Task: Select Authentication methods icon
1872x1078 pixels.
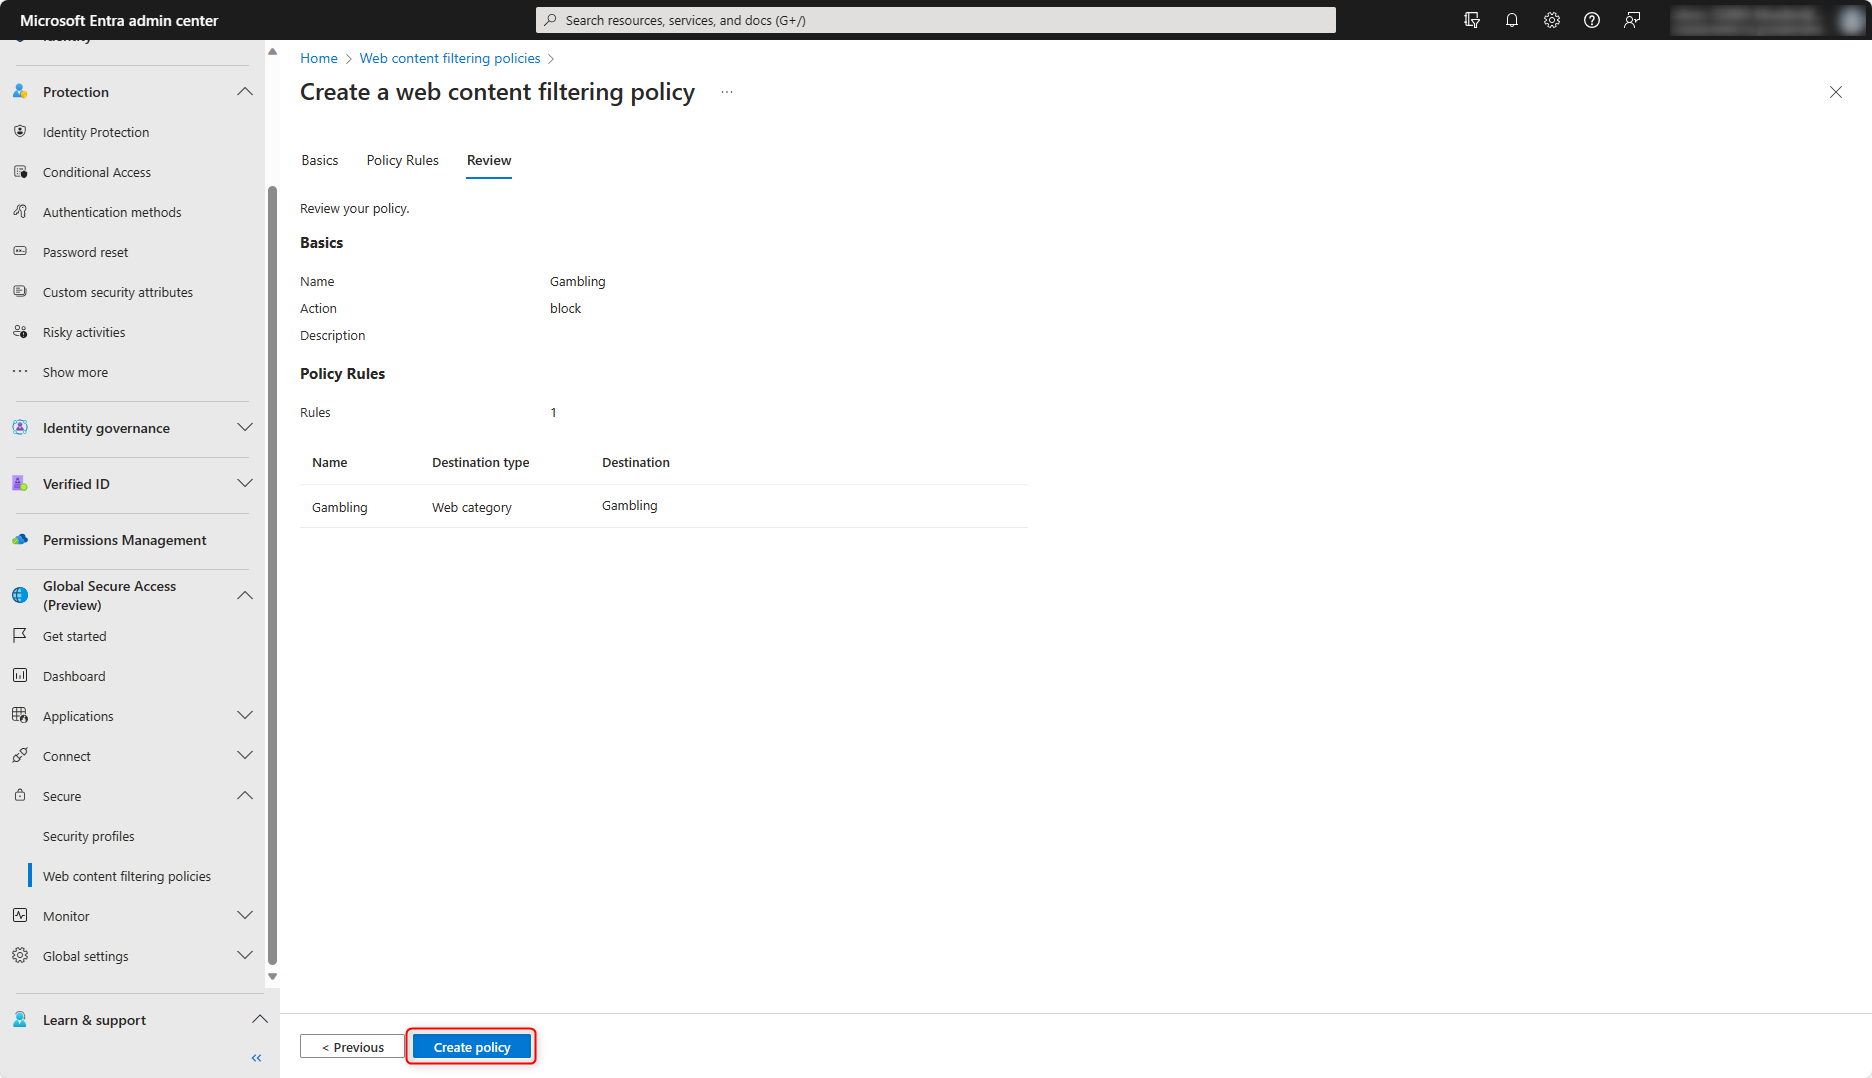Action: pos(20,211)
